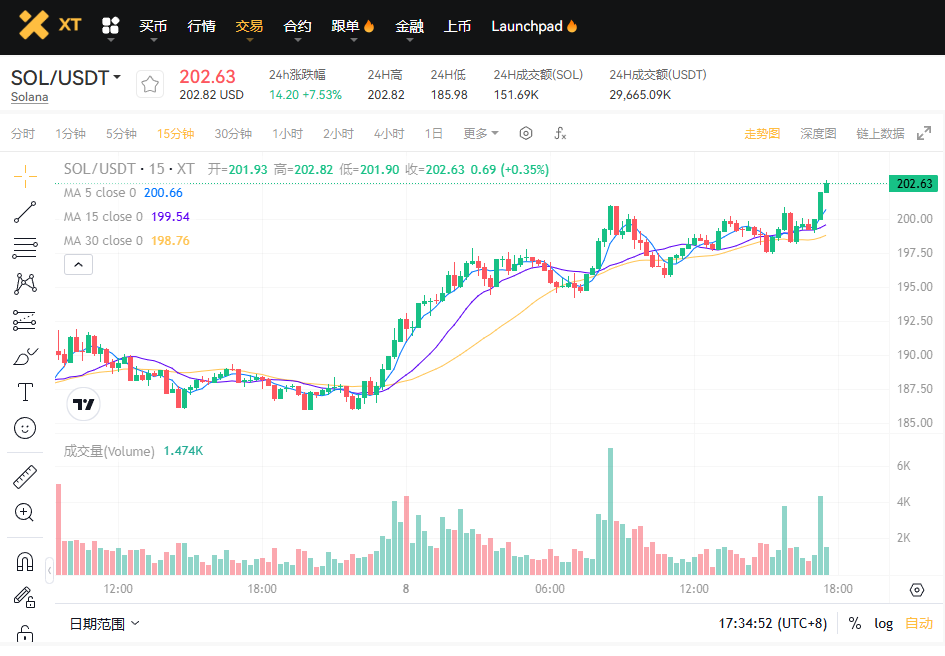Click the XT logo
This screenshot has width=945, height=656.
pyautogui.click(x=50, y=25)
